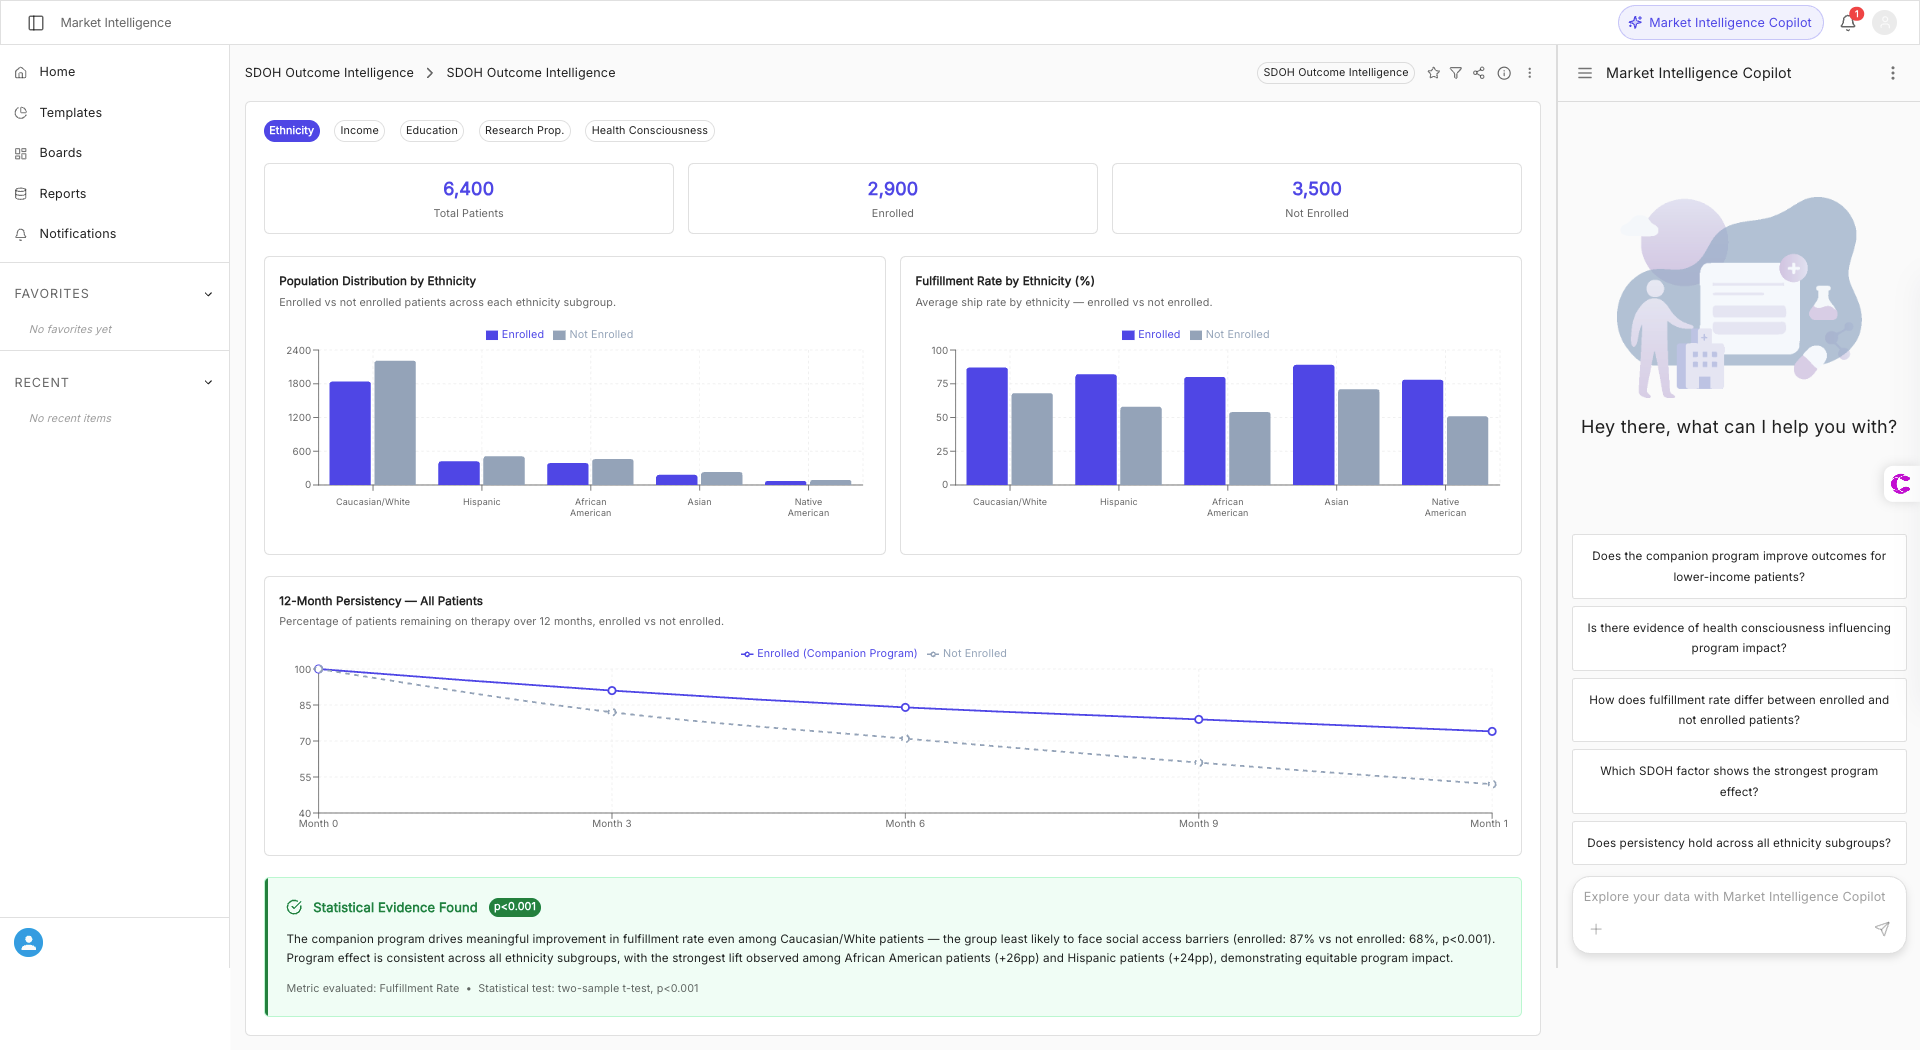The height and width of the screenshot is (1050, 1920).
Task: Switch to the Income filter pill
Action: [359, 130]
